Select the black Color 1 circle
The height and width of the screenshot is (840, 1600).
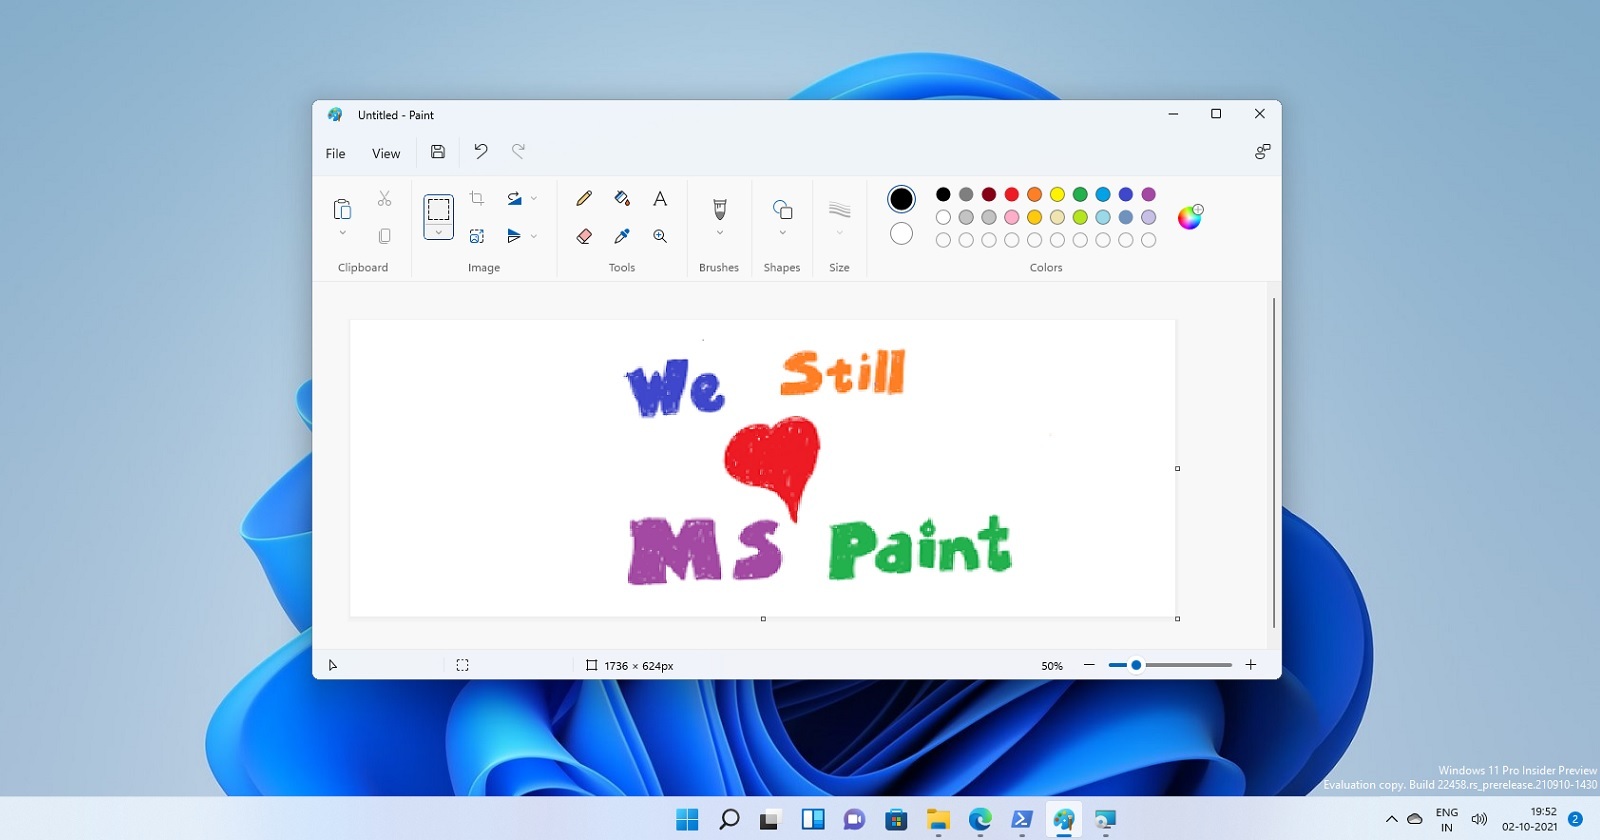[901, 199]
